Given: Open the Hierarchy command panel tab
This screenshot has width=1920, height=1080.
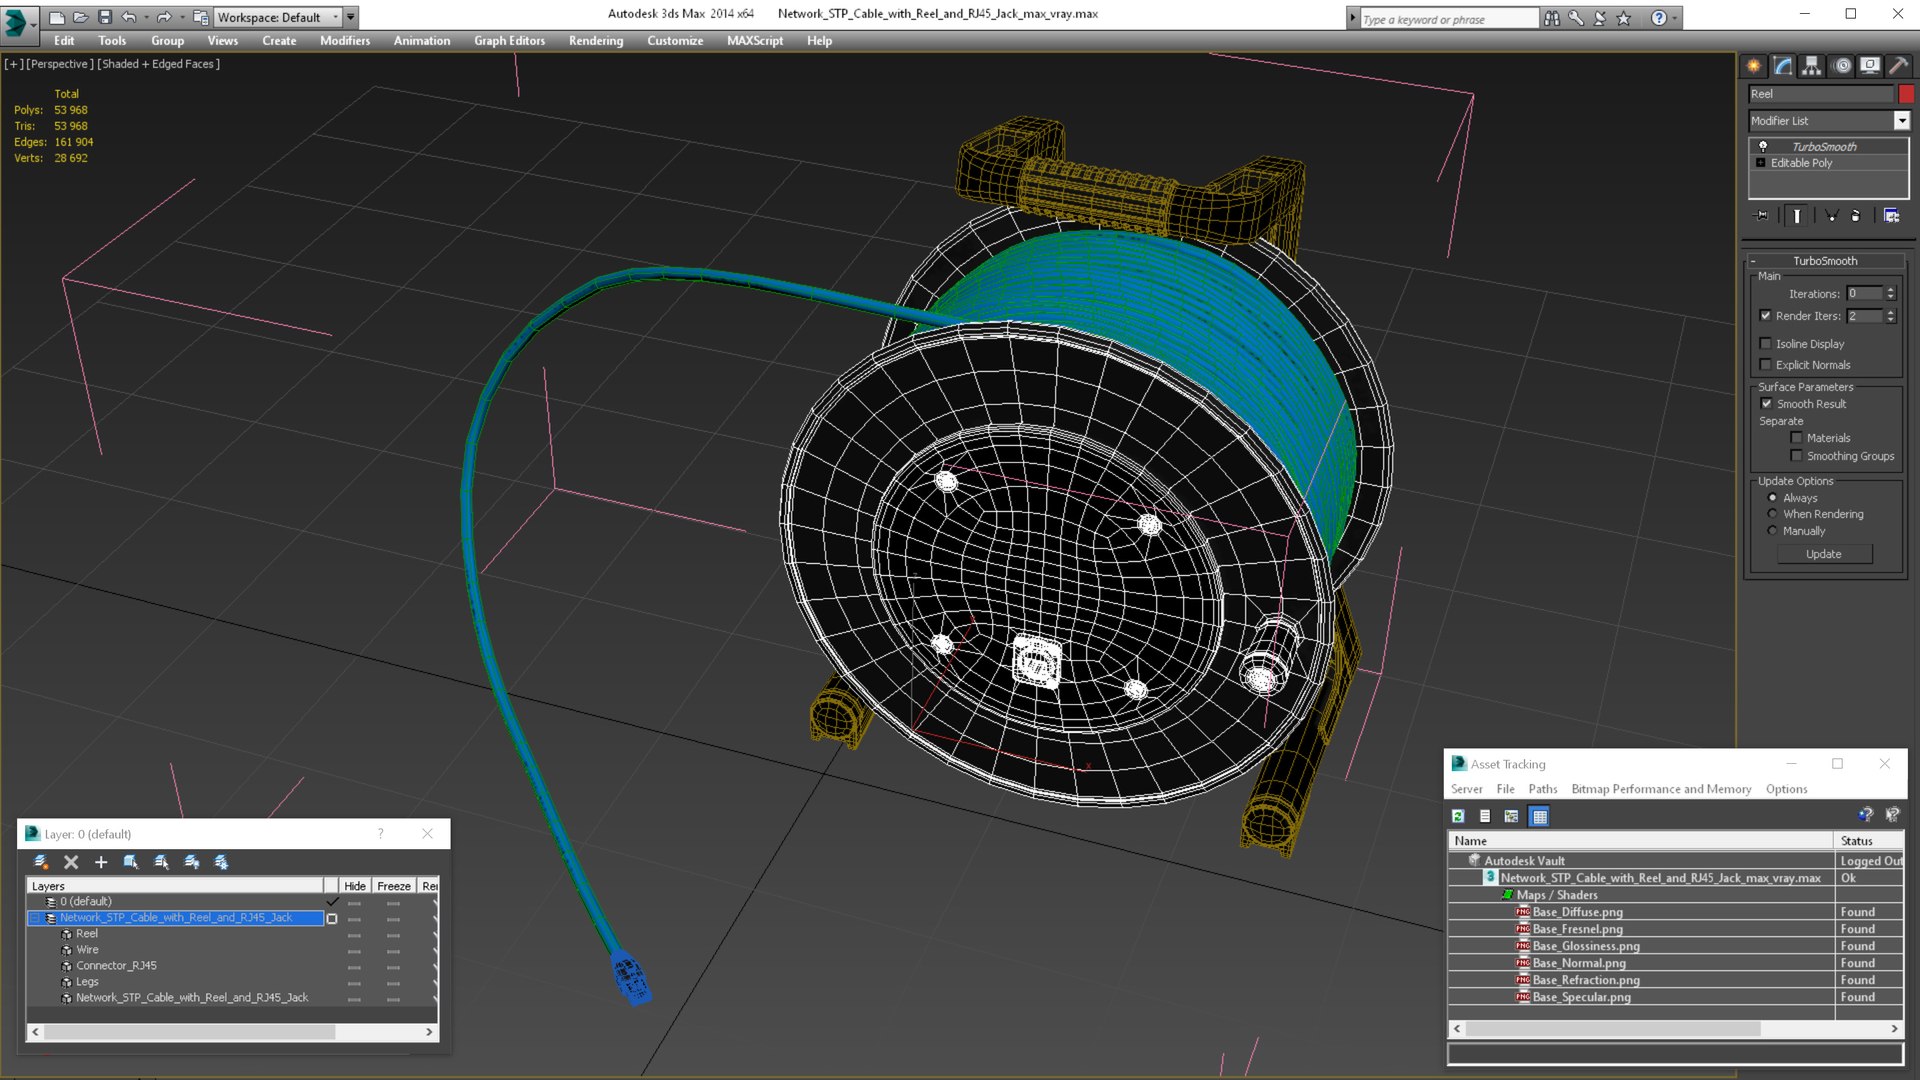Looking at the screenshot, I should tap(1812, 66).
